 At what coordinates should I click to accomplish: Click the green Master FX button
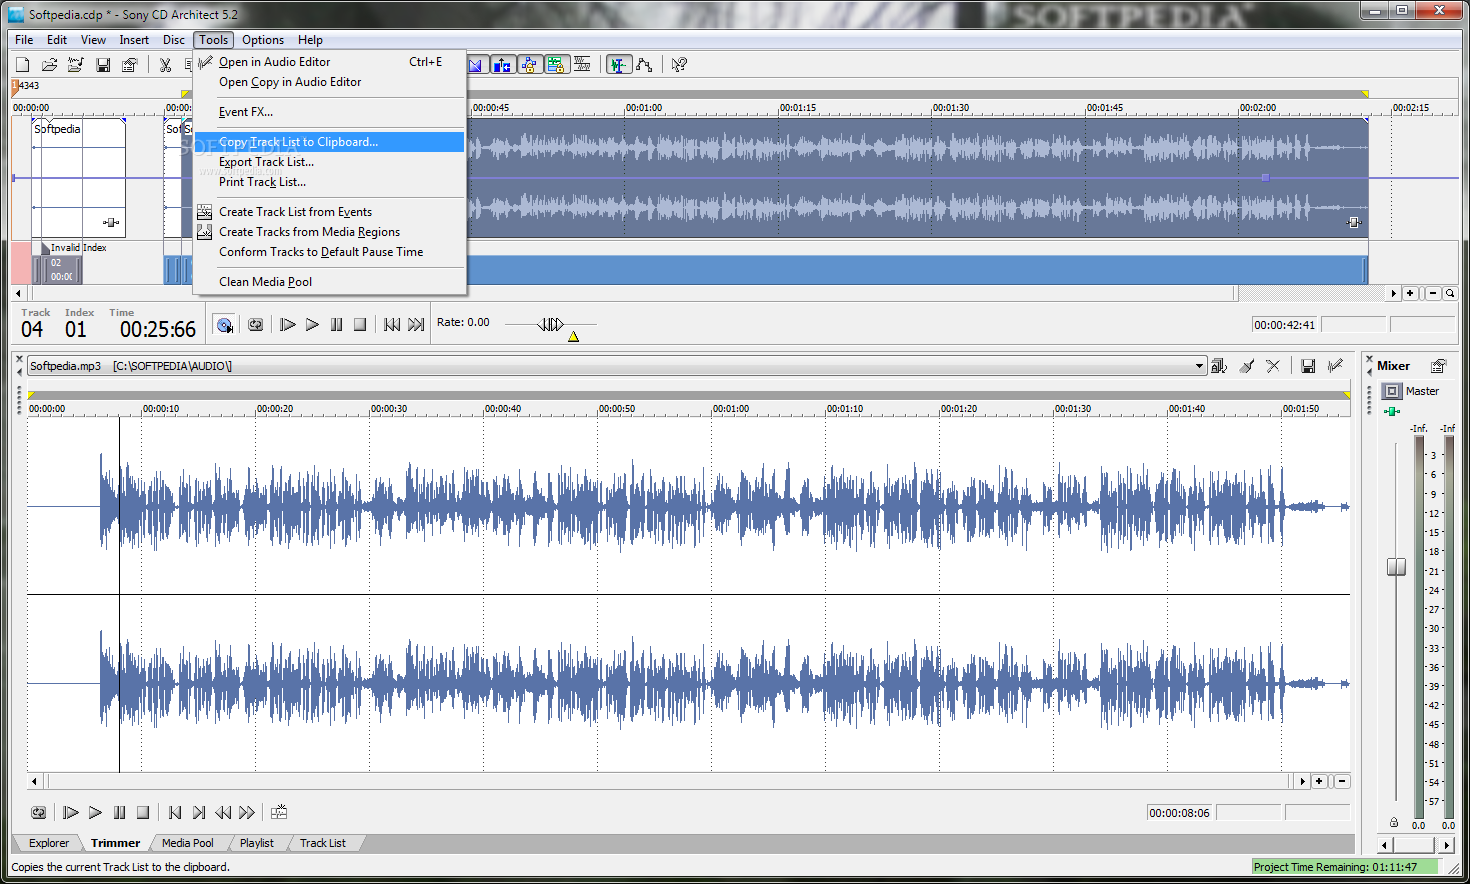pos(1391,411)
